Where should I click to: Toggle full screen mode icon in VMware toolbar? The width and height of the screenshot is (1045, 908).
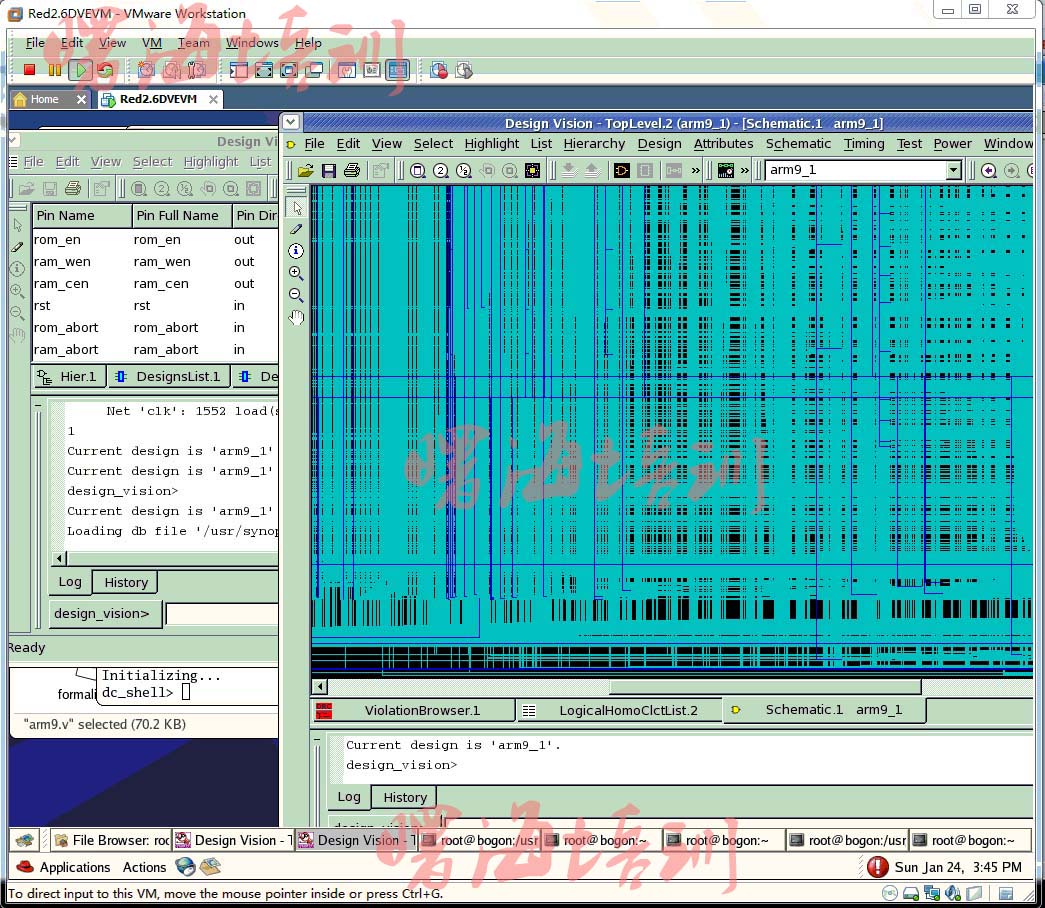tap(264, 70)
